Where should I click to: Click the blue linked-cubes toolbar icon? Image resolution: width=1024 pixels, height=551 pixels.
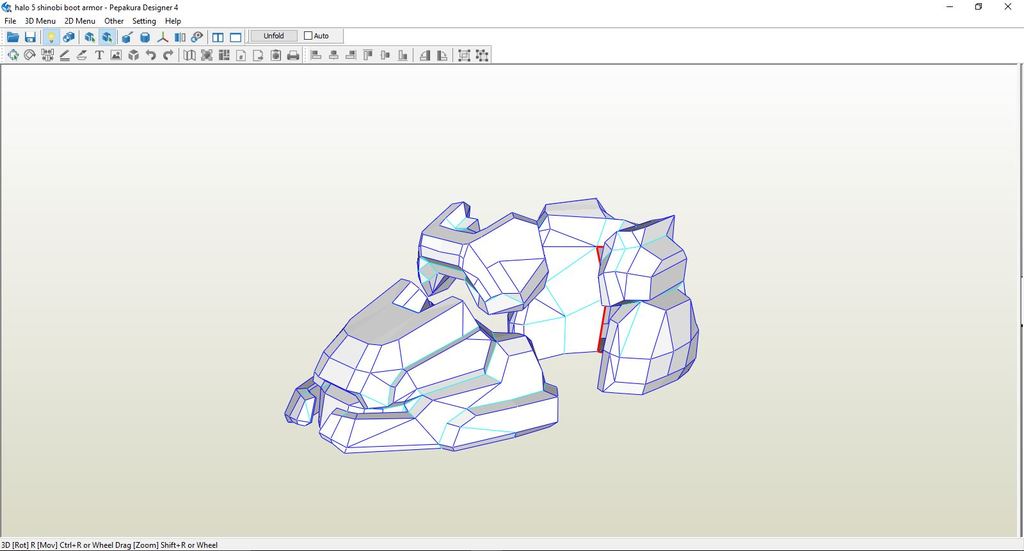pyautogui.click(x=68, y=37)
